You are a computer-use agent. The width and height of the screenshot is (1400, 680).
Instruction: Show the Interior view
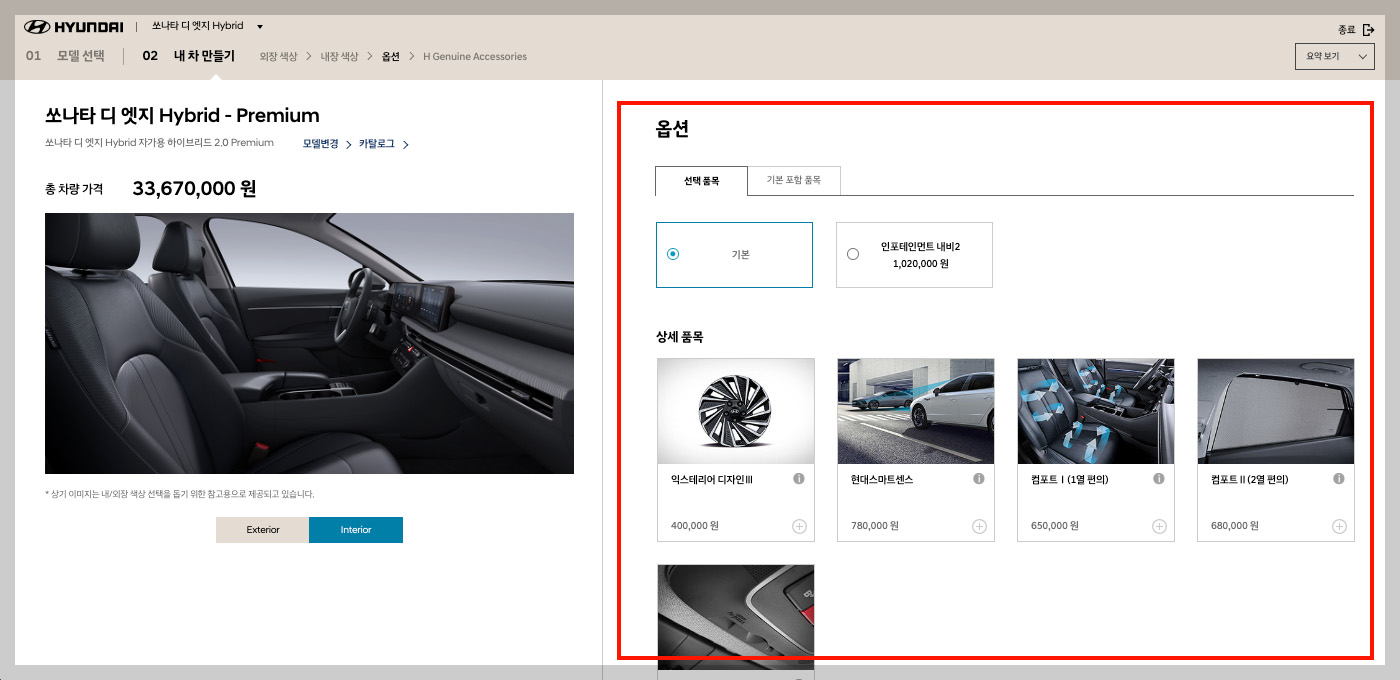point(356,530)
